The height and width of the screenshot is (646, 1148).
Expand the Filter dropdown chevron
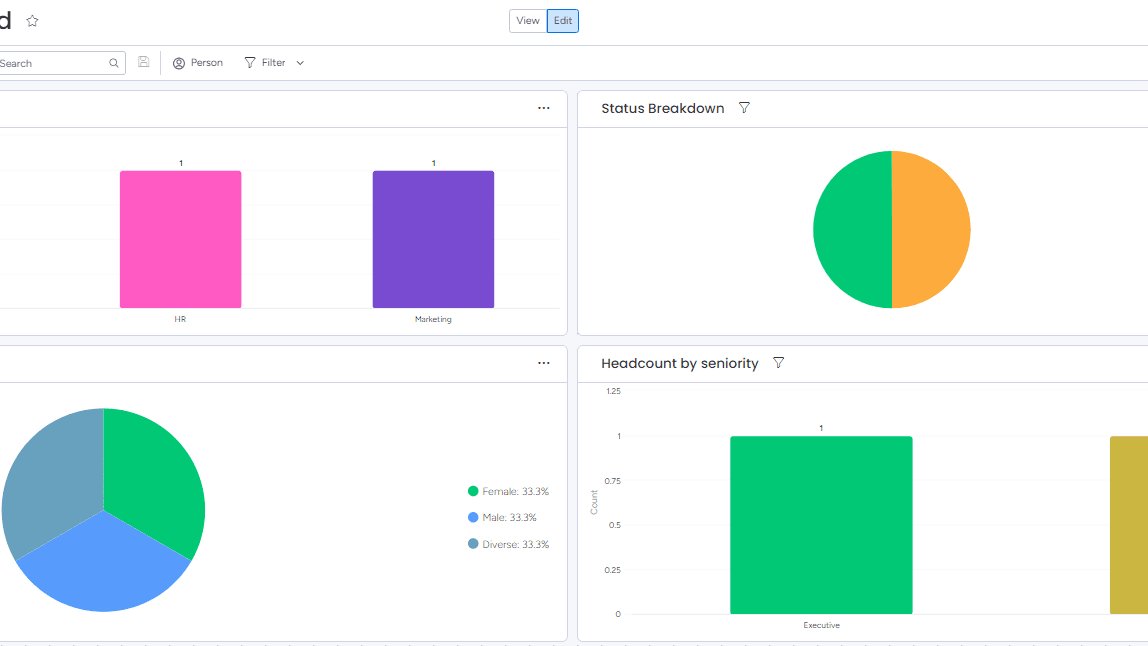point(300,63)
